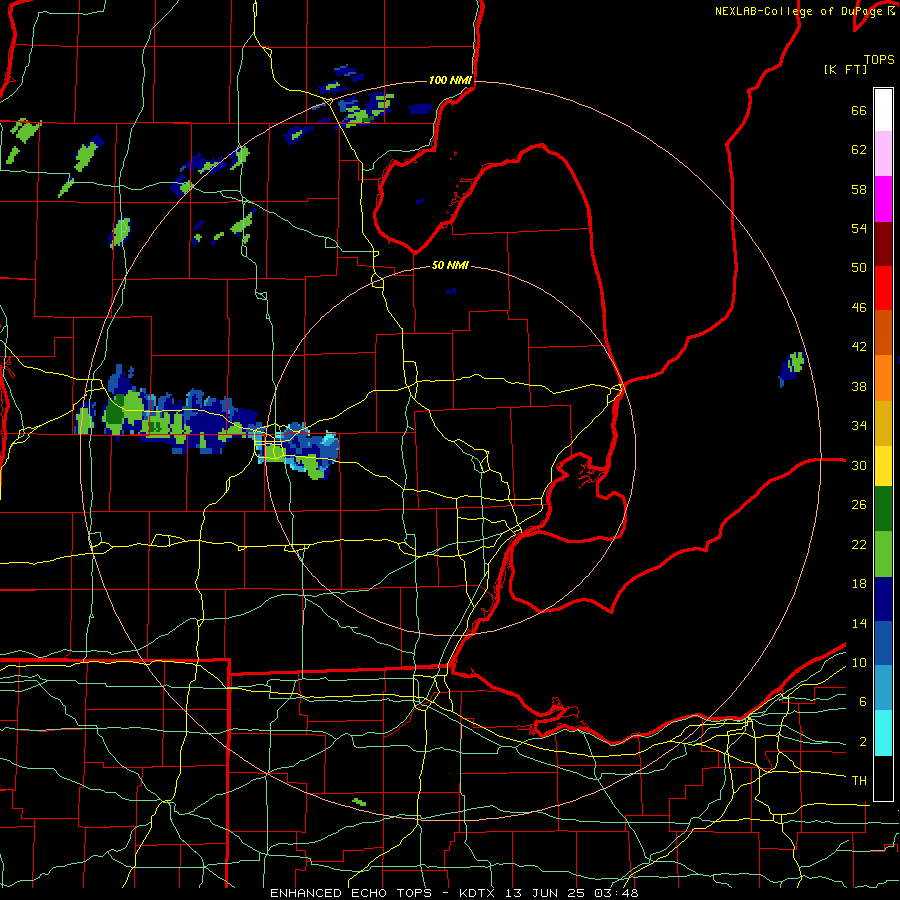This screenshot has width=900, height=900.
Task: Select the white 66 kft legend swatch
Action: (x=883, y=110)
